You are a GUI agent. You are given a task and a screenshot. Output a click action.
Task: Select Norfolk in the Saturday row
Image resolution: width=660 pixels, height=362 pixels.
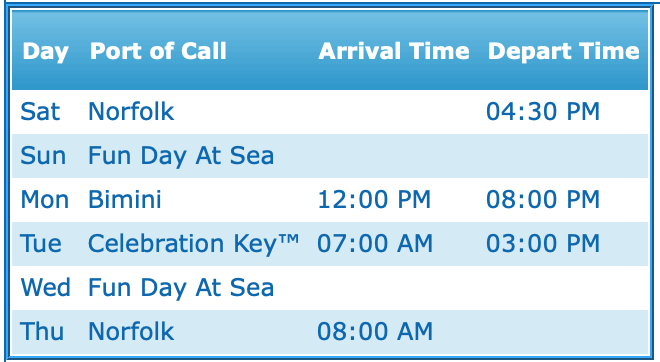(131, 112)
